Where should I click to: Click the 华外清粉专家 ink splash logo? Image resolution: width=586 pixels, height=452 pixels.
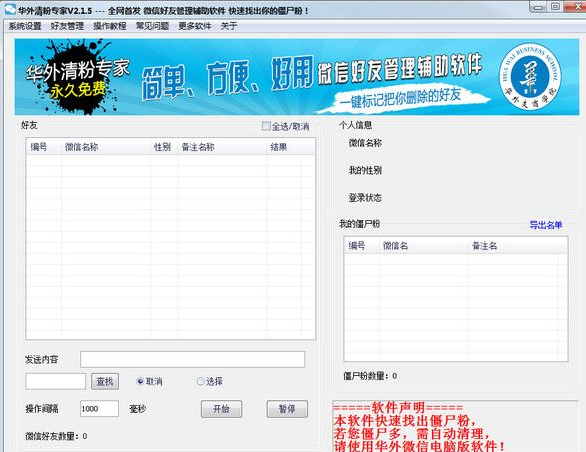click(x=78, y=77)
